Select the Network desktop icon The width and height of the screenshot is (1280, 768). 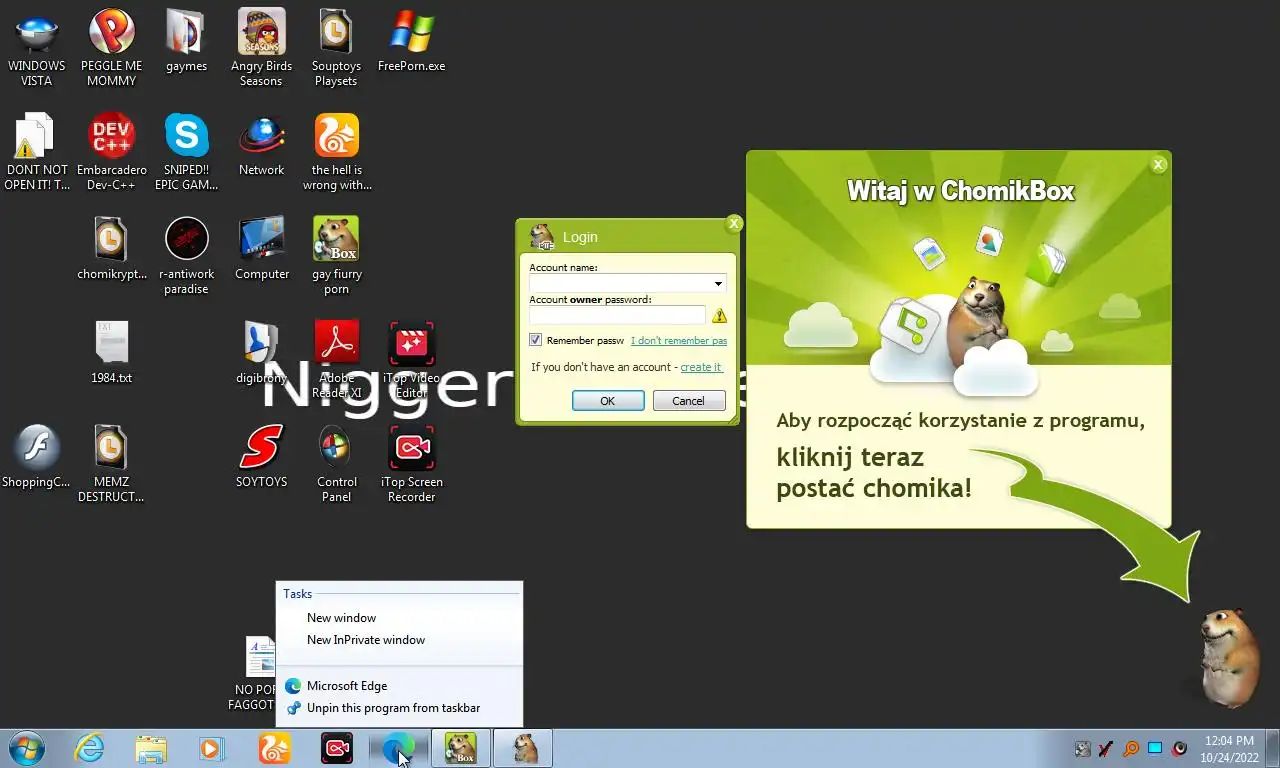[261, 145]
